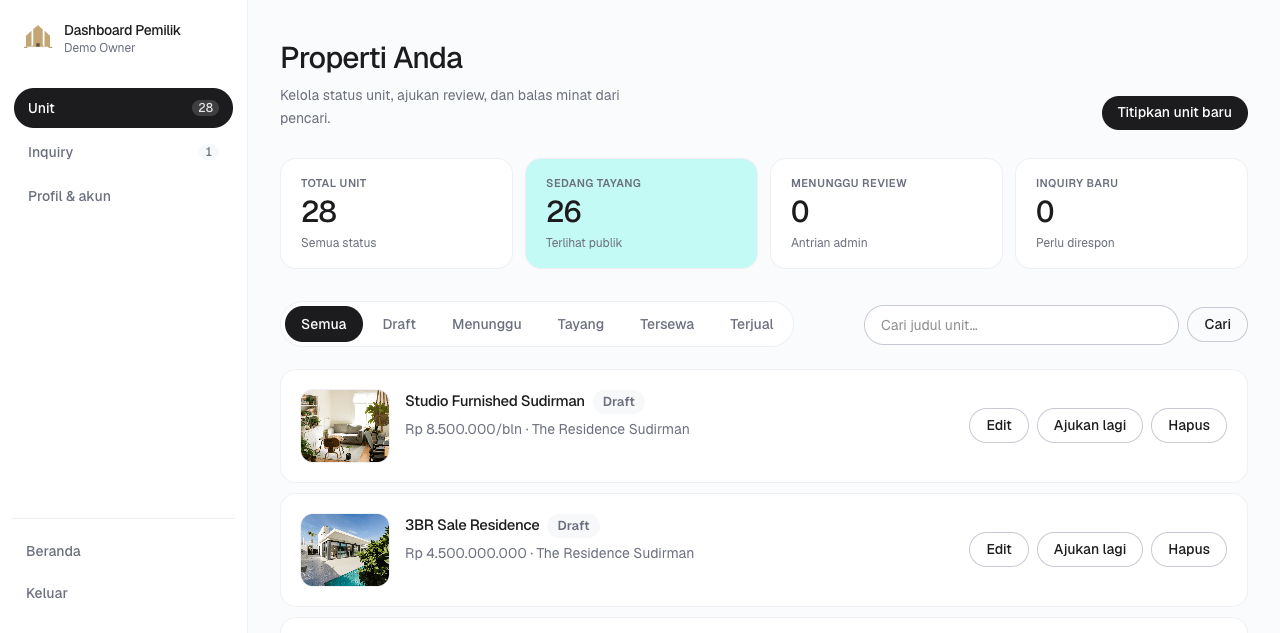Screen dimensions: 1280x633
Task: Delete Studio Furnished Sudirman with Hapus
Action: 1189,425
